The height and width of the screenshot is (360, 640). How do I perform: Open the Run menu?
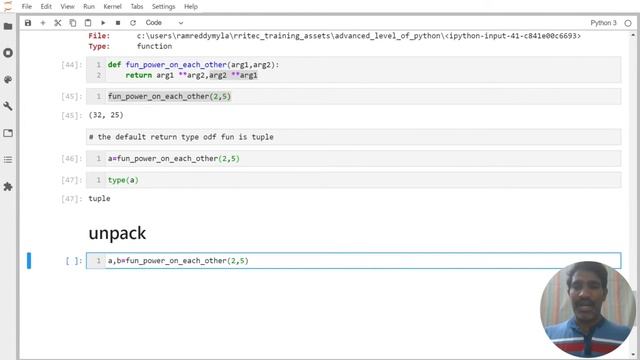click(x=89, y=7)
